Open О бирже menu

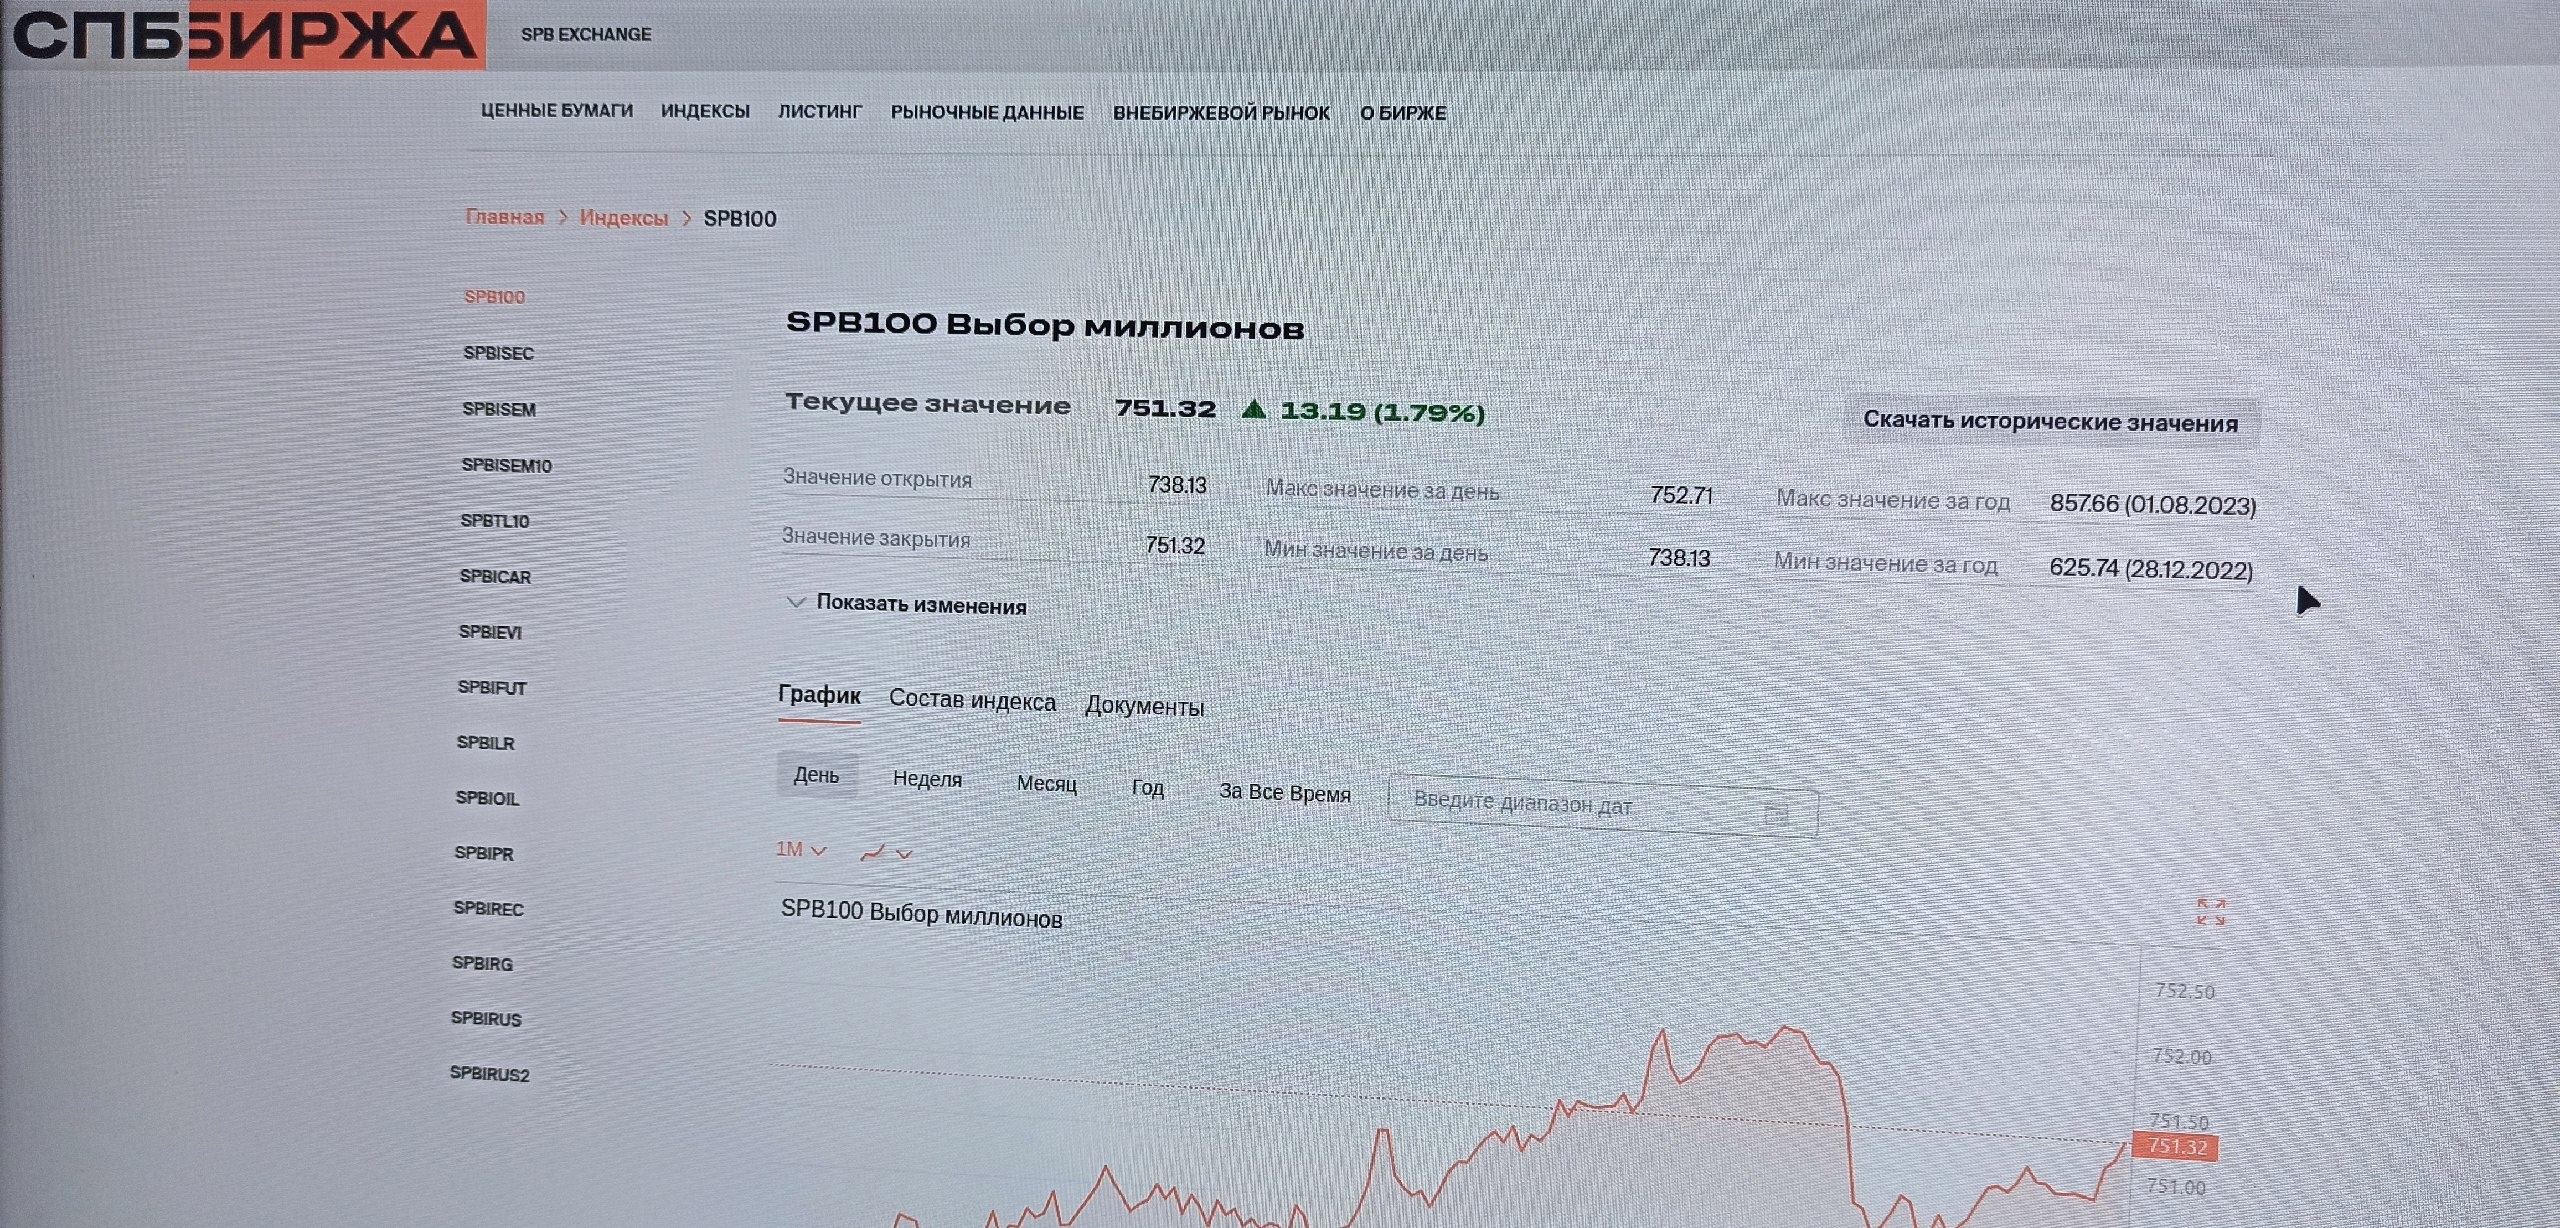[x=1403, y=113]
